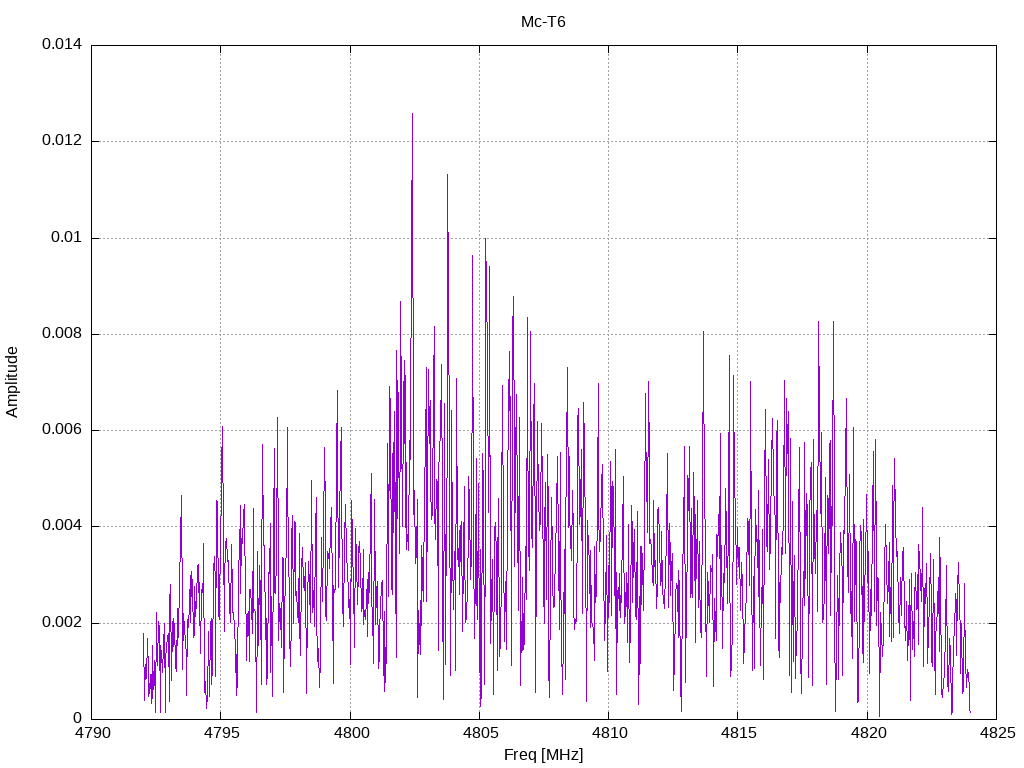Click the tallest spectrum peak near 4802 MHz
Image resolution: width=1024 pixels, height=768 pixels.
coord(412,115)
